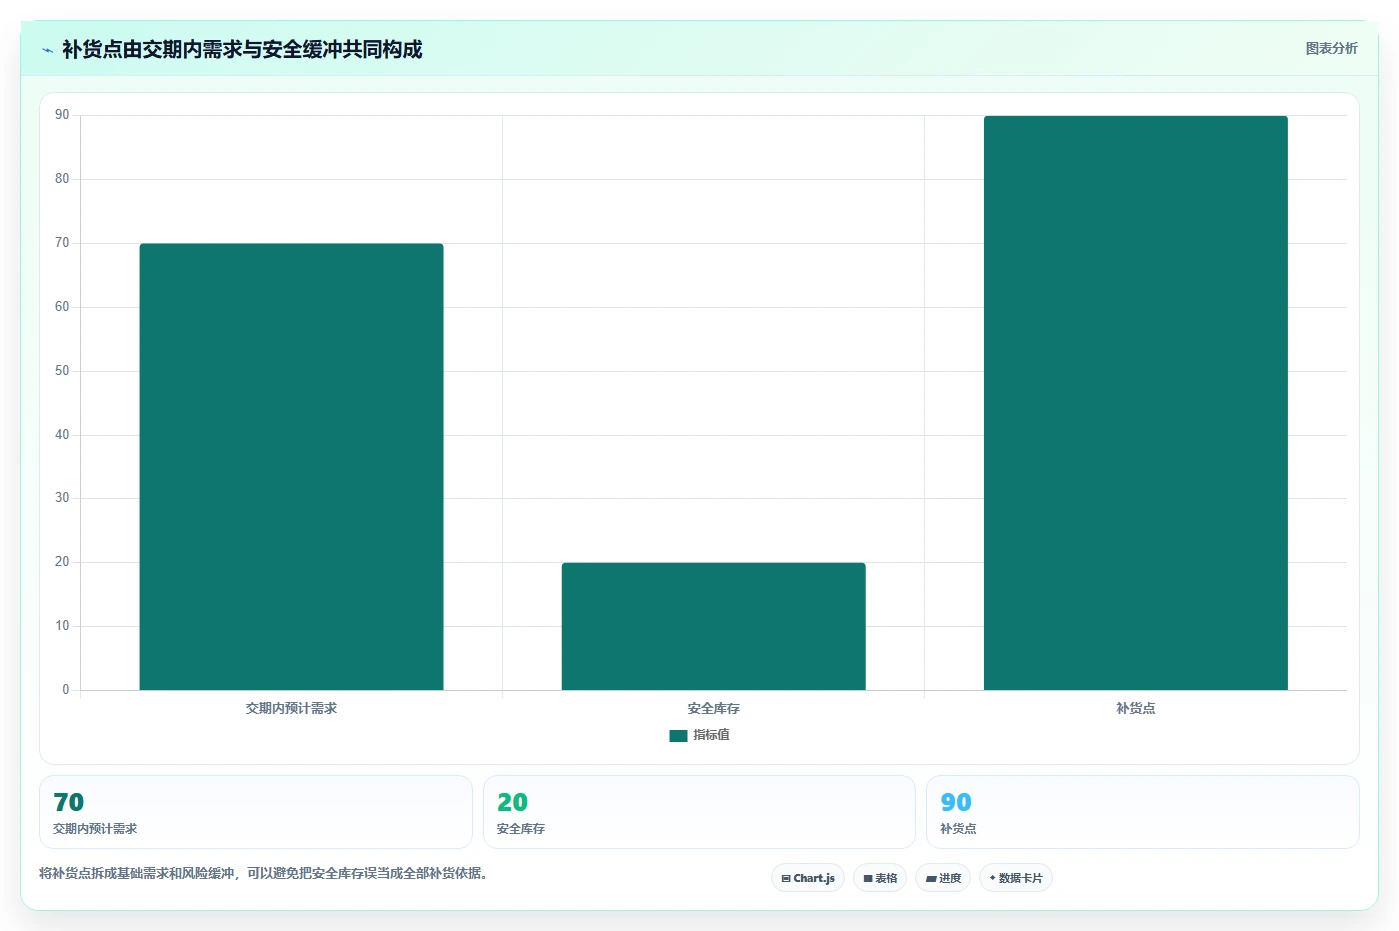
Task: Click the footnote text about 安全库存误当成全部补货依据
Action: (263, 873)
